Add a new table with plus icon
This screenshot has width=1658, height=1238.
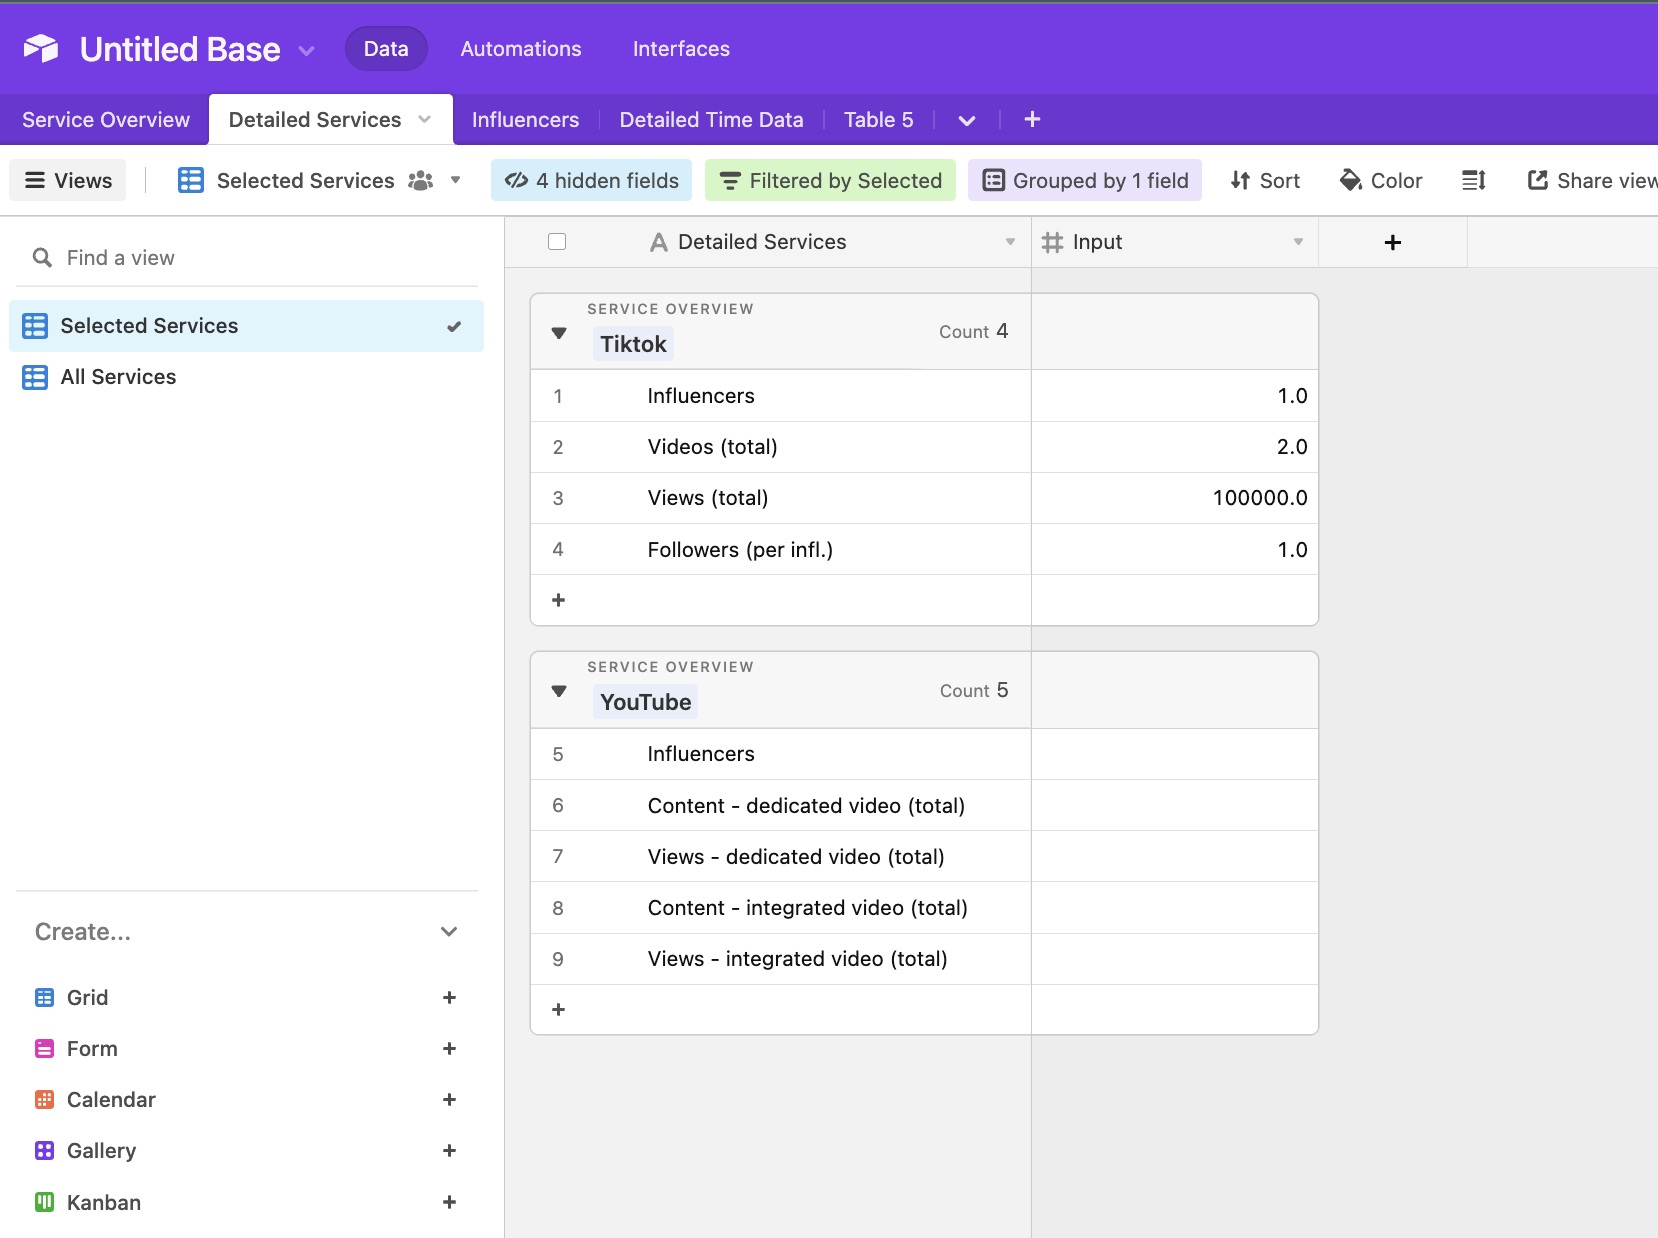point(1032,120)
